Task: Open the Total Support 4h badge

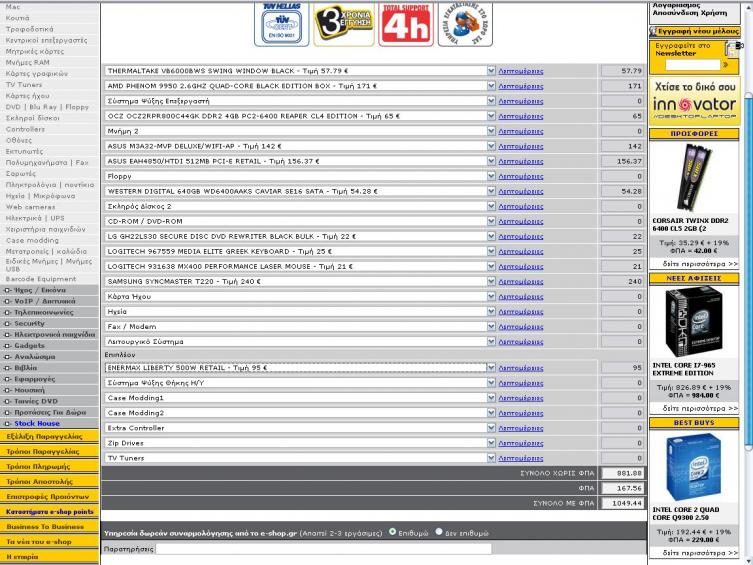Action: click(x=406, y=24)
